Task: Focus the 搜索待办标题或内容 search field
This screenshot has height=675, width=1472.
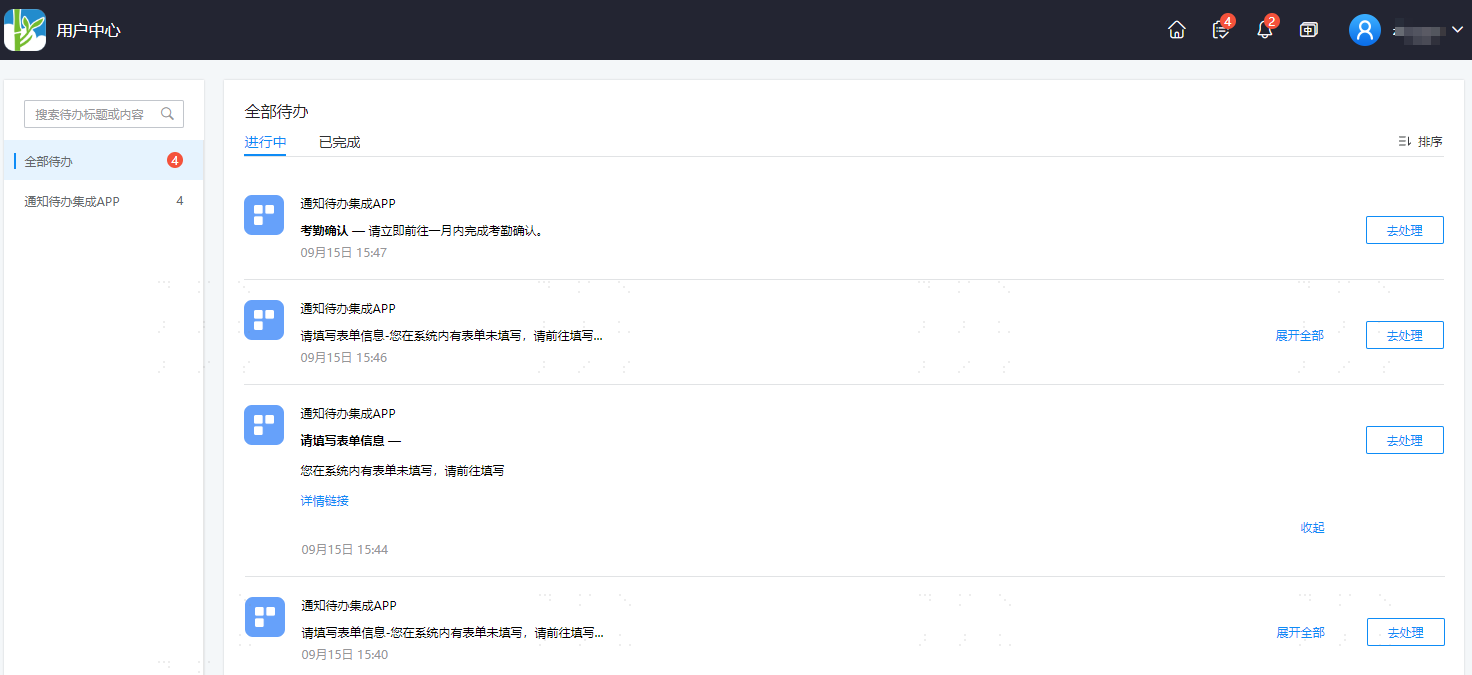Action: [x=104, y=114]
